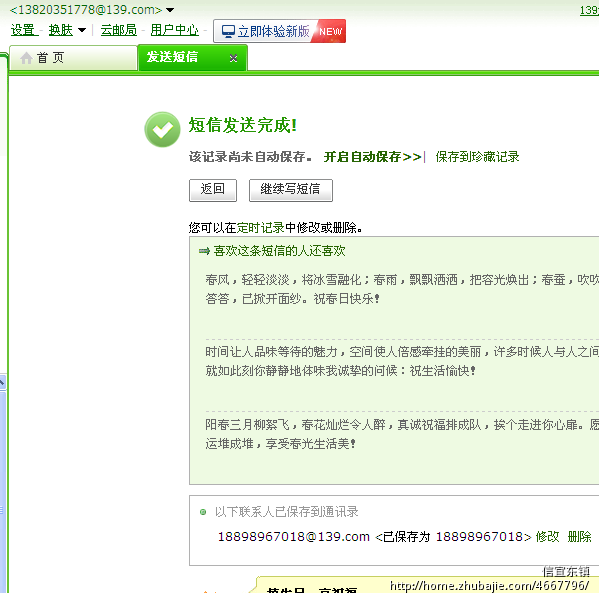Screen dimensions: 599x593
Task: Click the 短信发送完成! heading
Action: (243, 125)
